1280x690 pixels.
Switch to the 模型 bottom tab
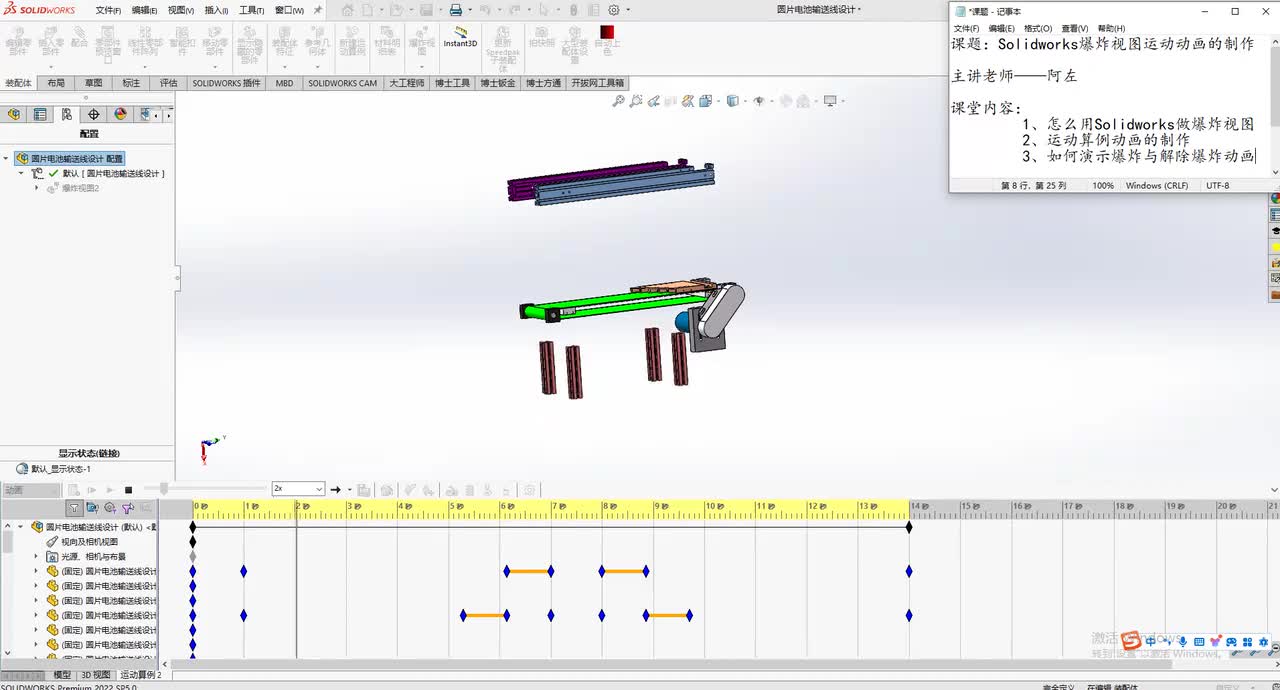pyautogui.click(x=62, y=675)
